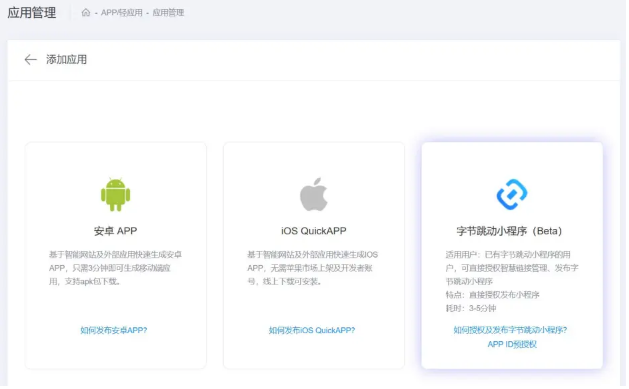This screenshot has width=629, height=389.
Task: Select the blue ByteDance mini-program icon
Action: 512,194
